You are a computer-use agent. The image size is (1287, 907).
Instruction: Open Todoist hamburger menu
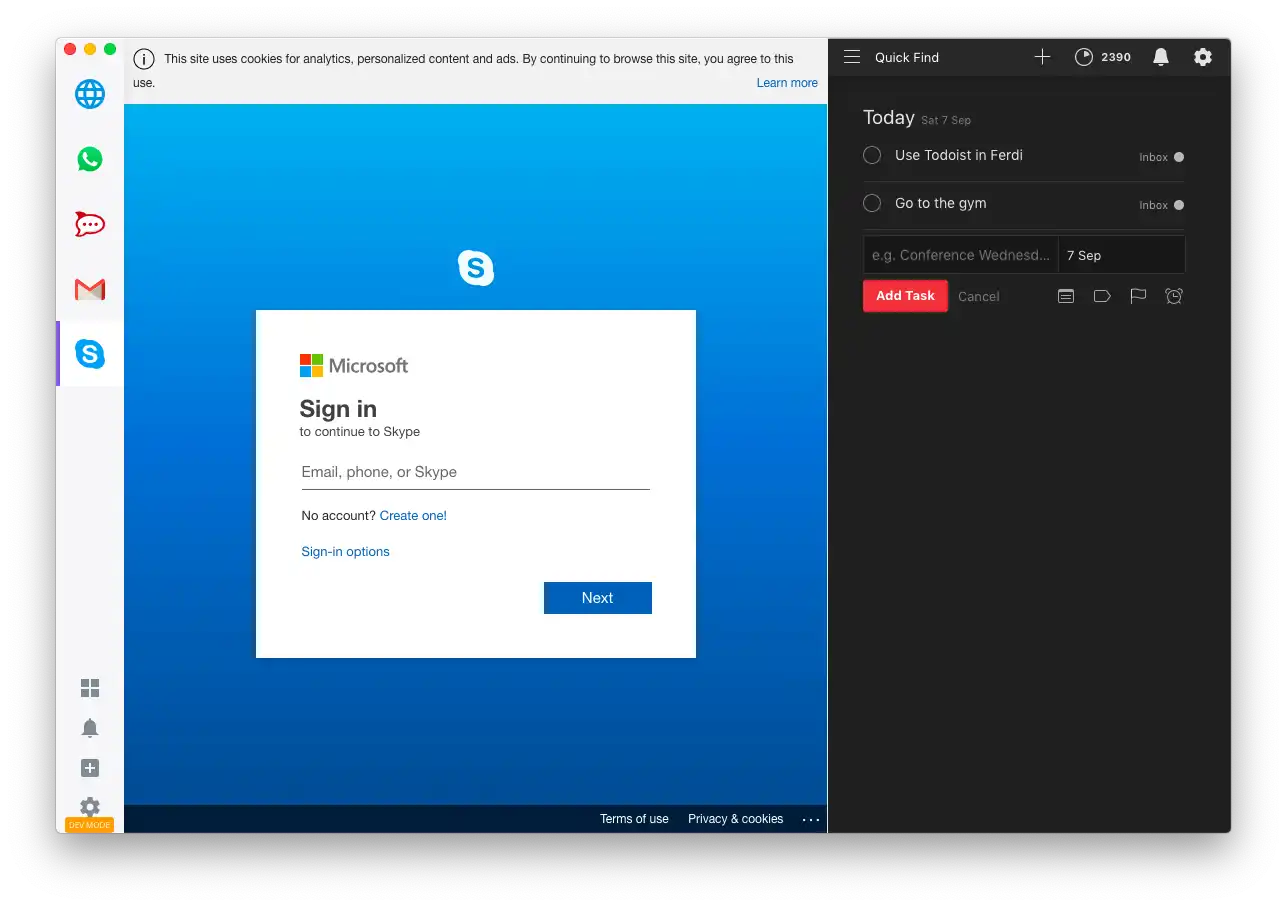[x=852, y=57]
